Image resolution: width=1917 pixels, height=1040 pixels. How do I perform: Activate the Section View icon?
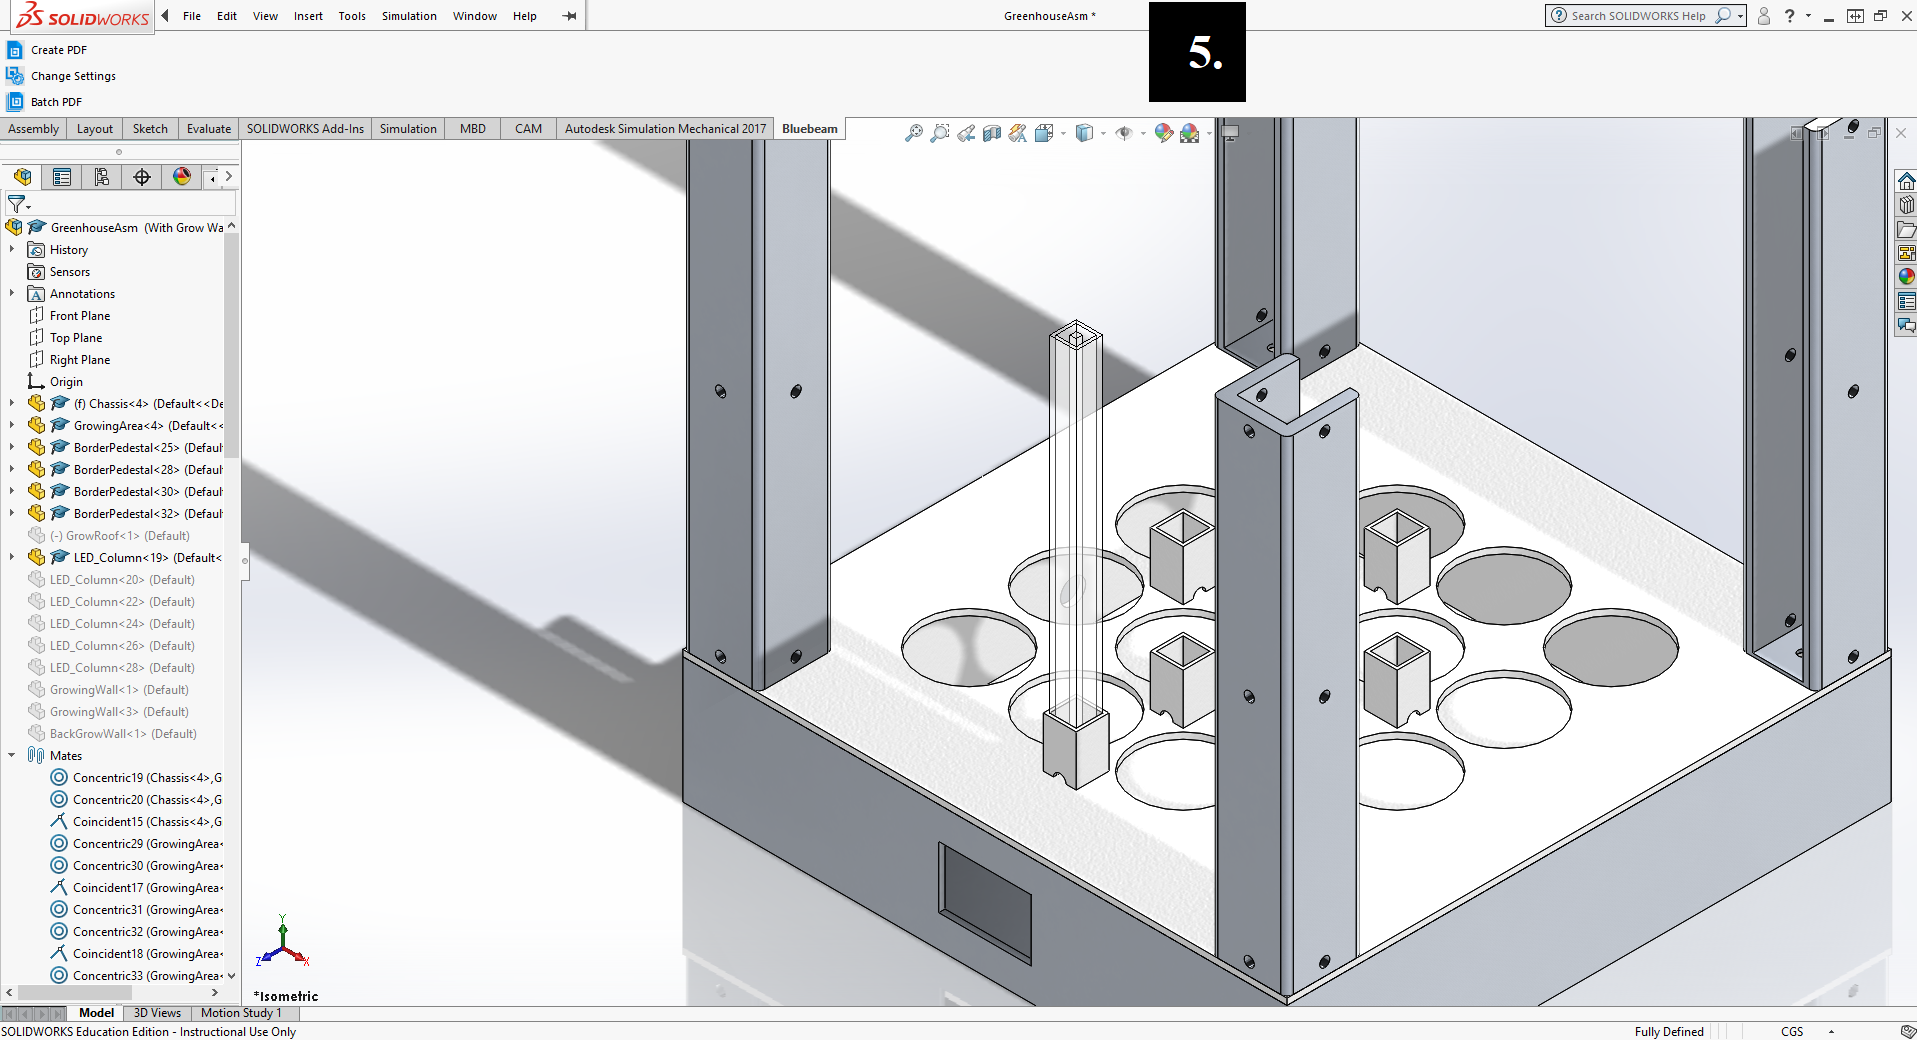click(x=991, y=133)
